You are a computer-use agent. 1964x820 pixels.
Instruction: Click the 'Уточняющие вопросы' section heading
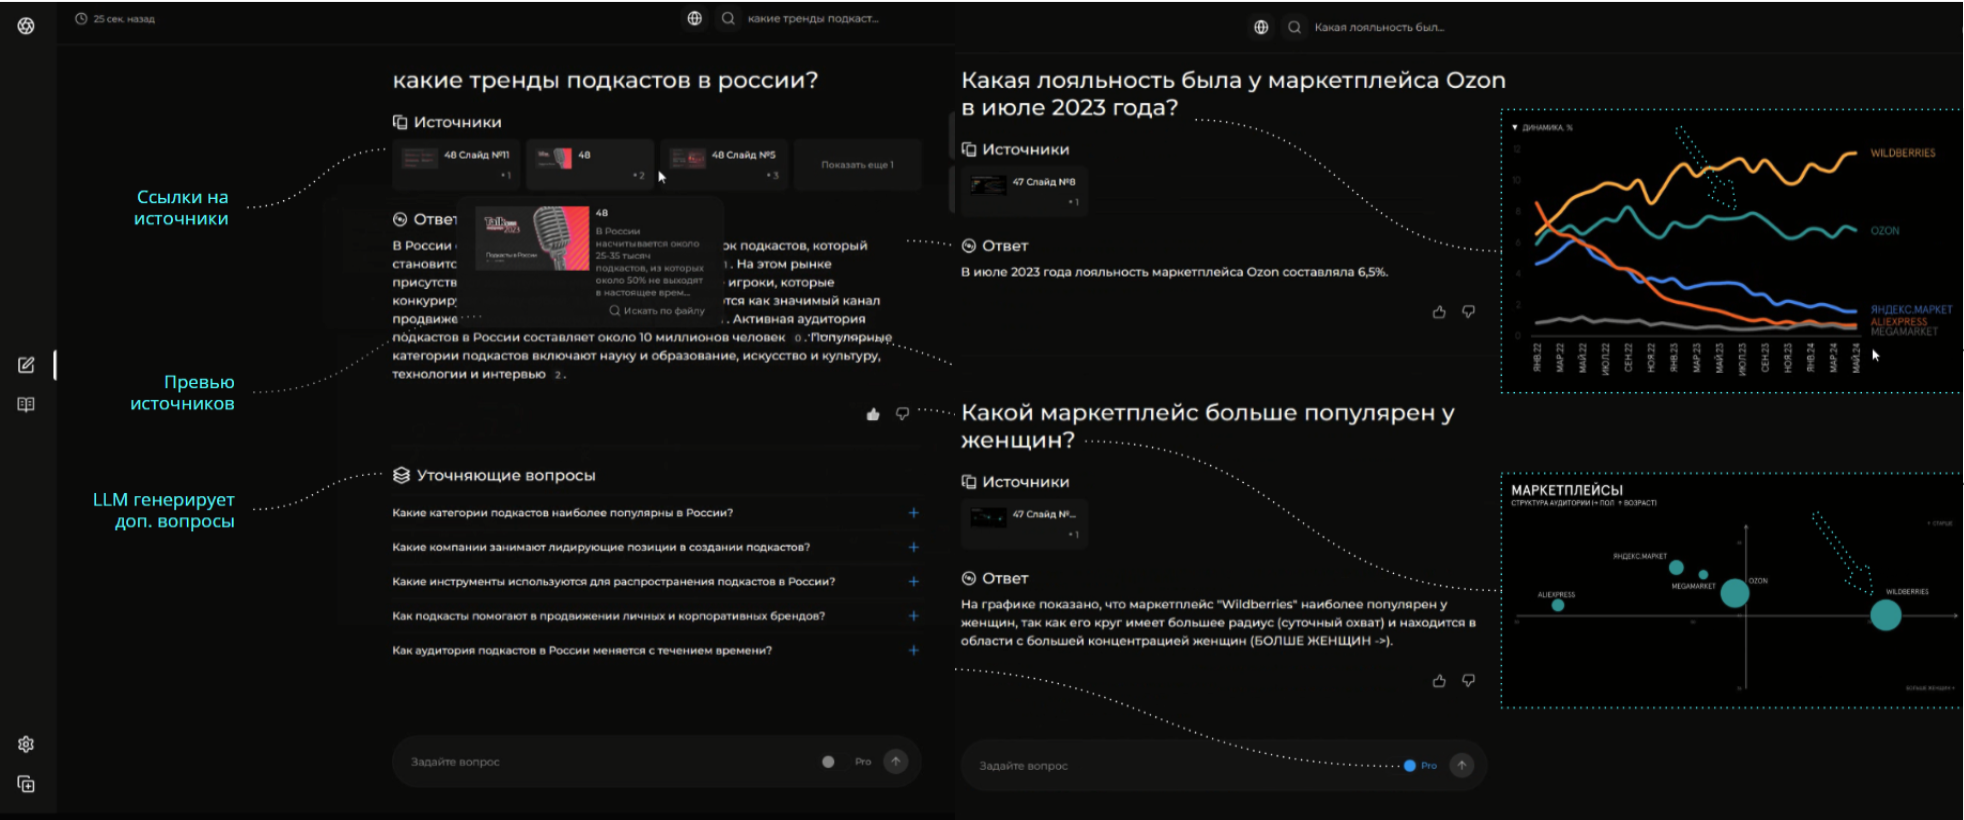494,475
